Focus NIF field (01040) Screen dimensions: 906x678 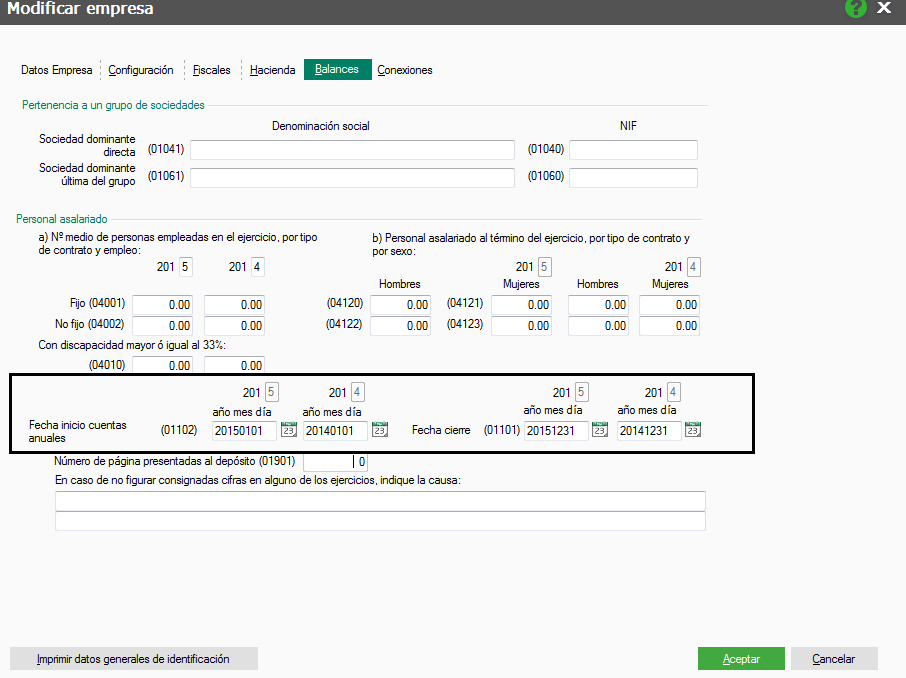tap(633, 150)
